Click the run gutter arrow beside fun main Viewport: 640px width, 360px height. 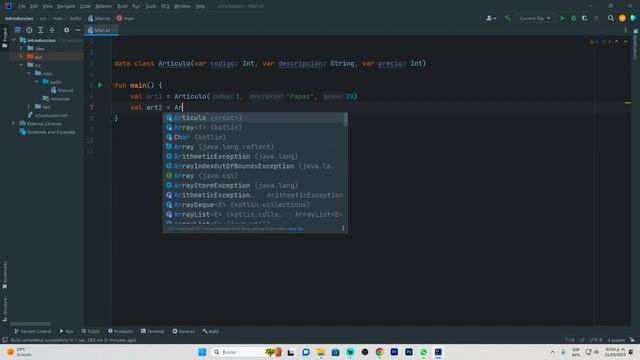click(100, 85)
